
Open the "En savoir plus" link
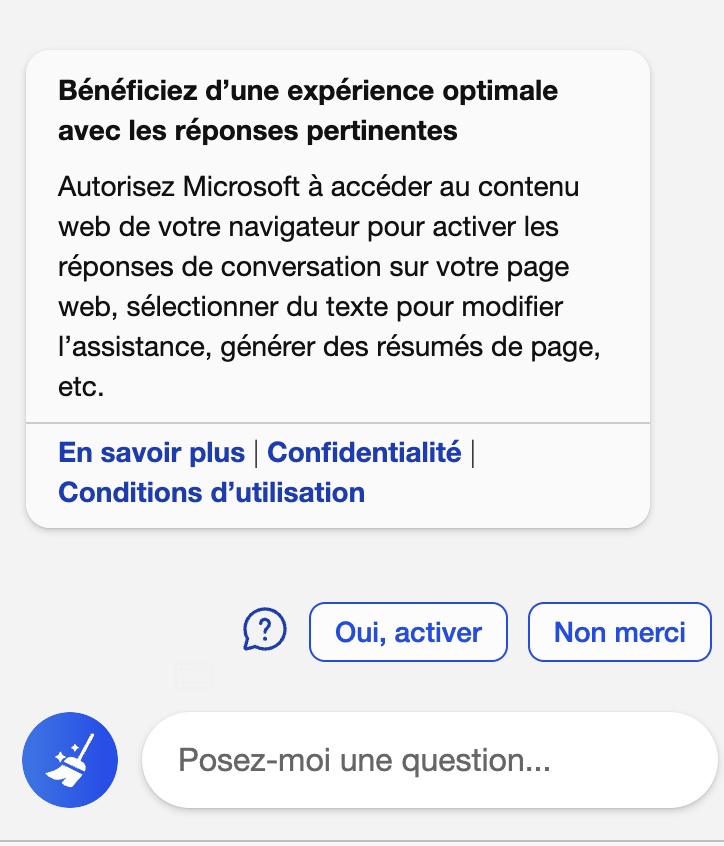coord(152,452)
